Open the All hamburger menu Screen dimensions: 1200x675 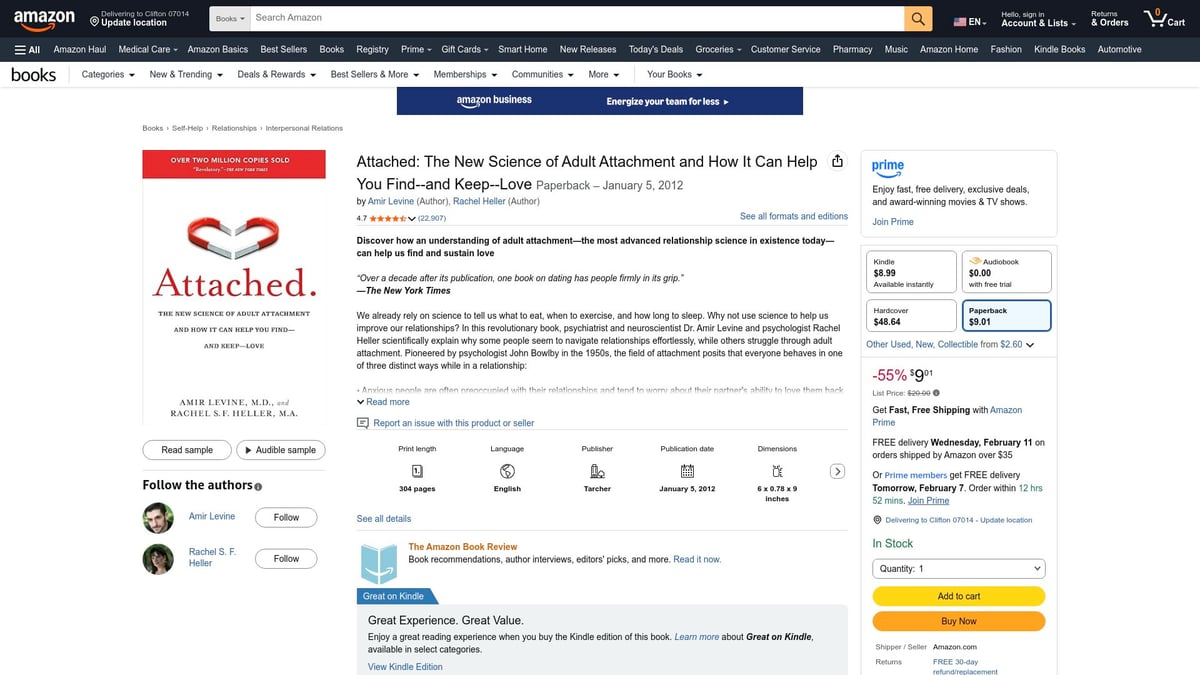pos(25,48)
